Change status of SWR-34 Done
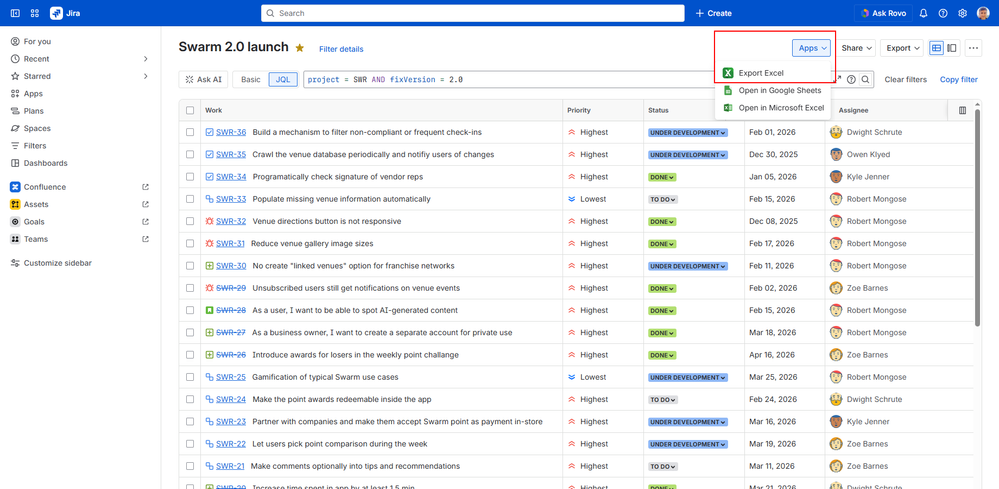Image resolution: width=999 pixels, height=489 pixels. [x=663, y=177]
